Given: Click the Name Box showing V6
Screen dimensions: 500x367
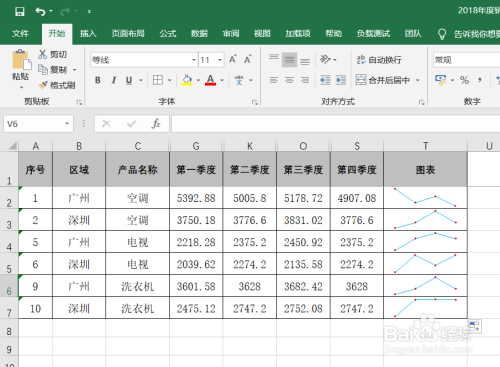Looking at the screenshot, I should pos(38,124).
